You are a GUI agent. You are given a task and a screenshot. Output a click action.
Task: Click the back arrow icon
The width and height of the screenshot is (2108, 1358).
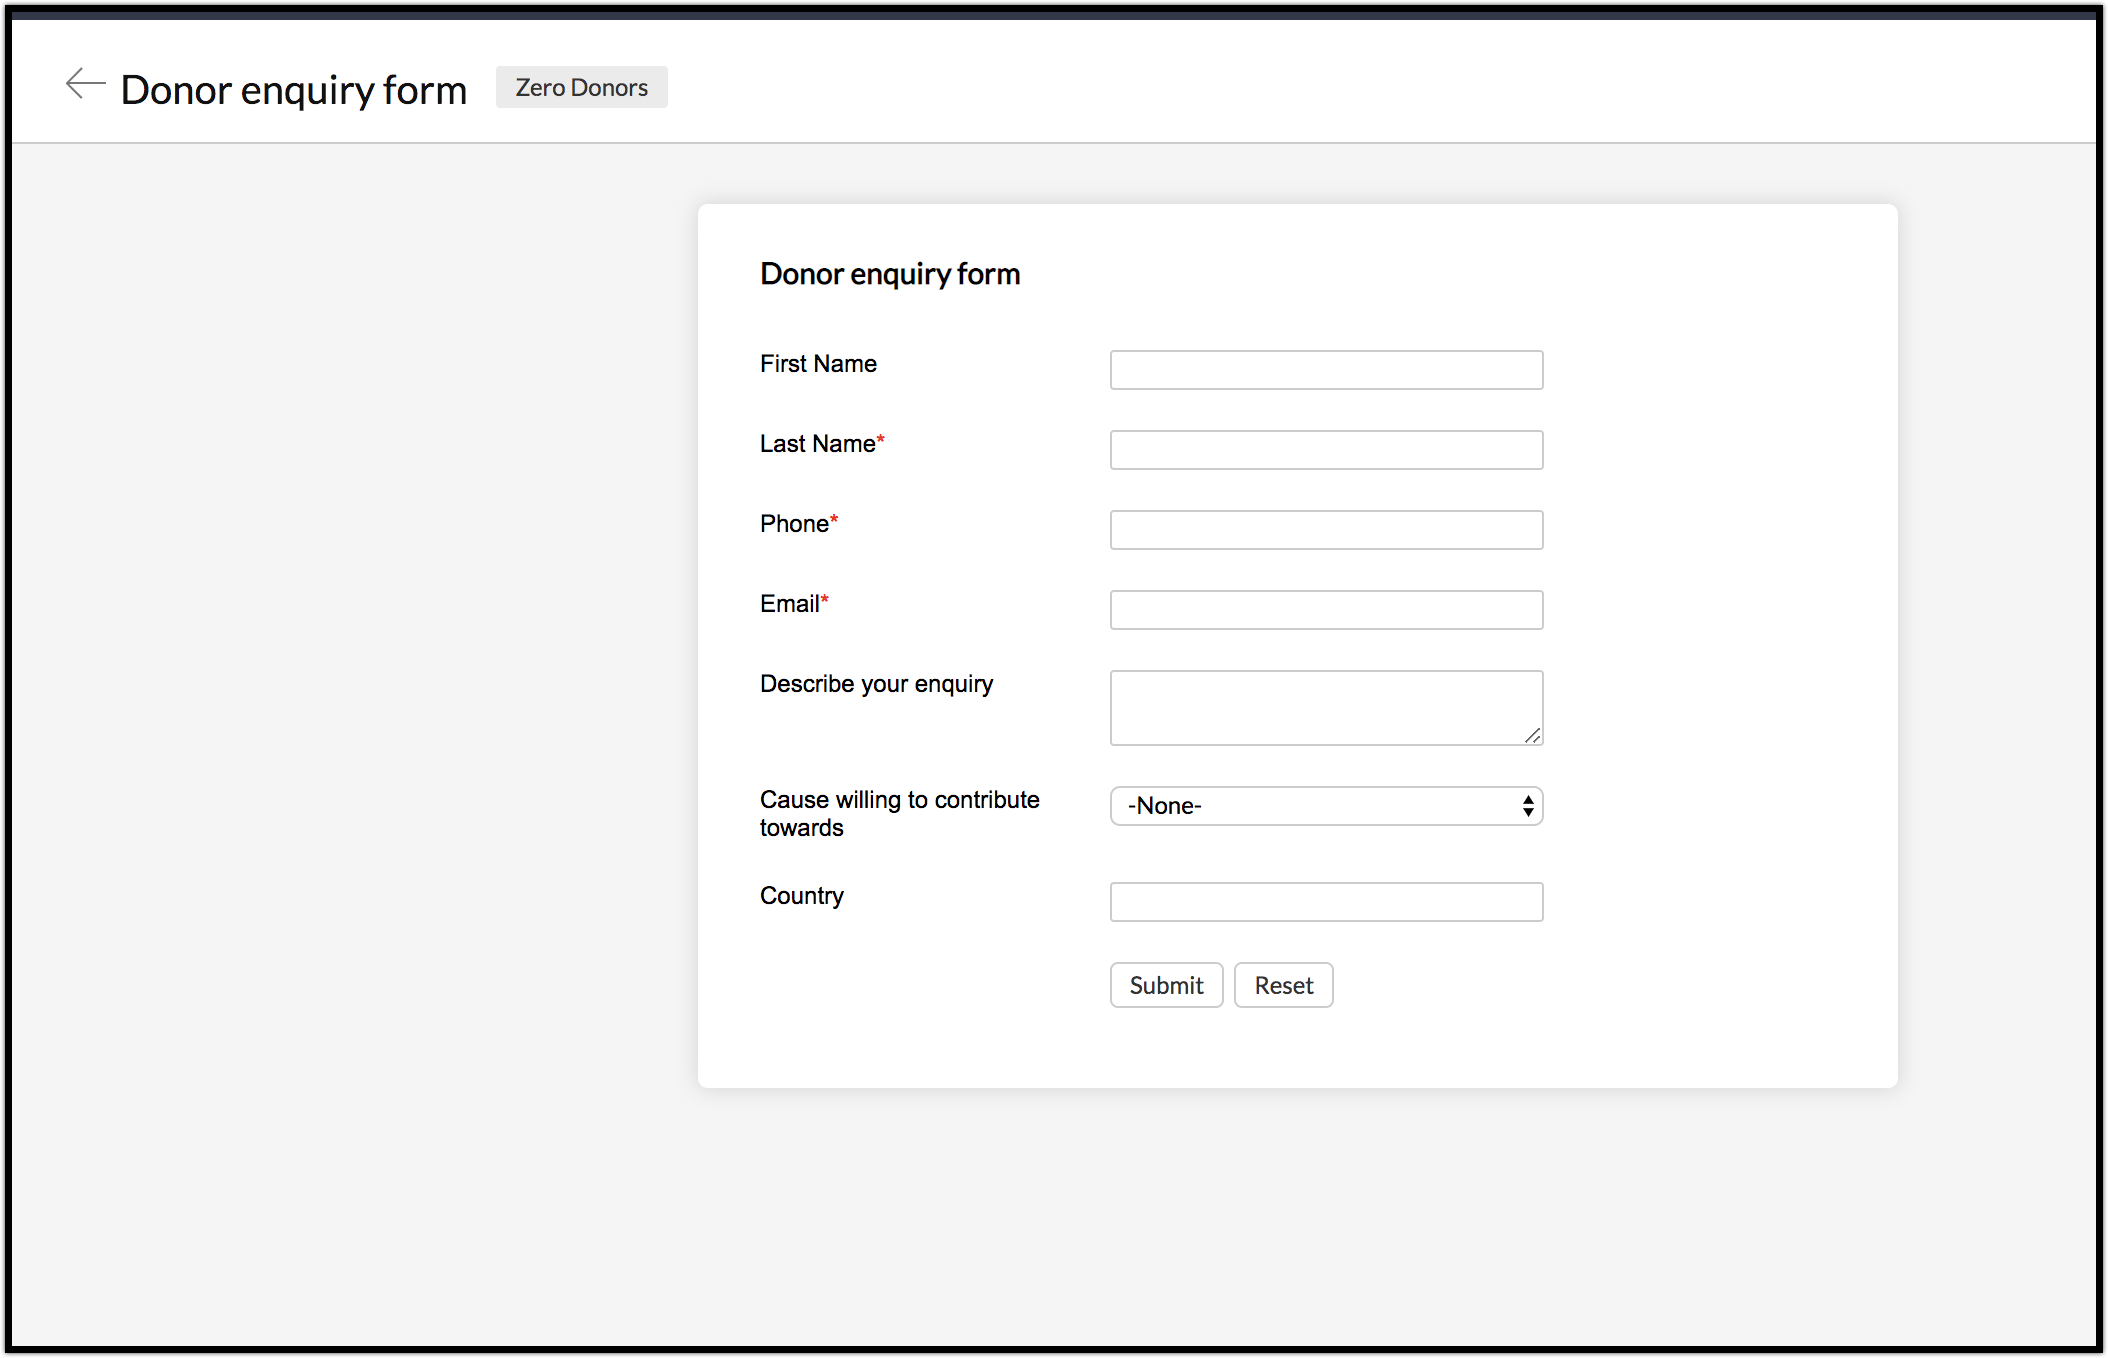pyautogui.click(x=85, y=84)
